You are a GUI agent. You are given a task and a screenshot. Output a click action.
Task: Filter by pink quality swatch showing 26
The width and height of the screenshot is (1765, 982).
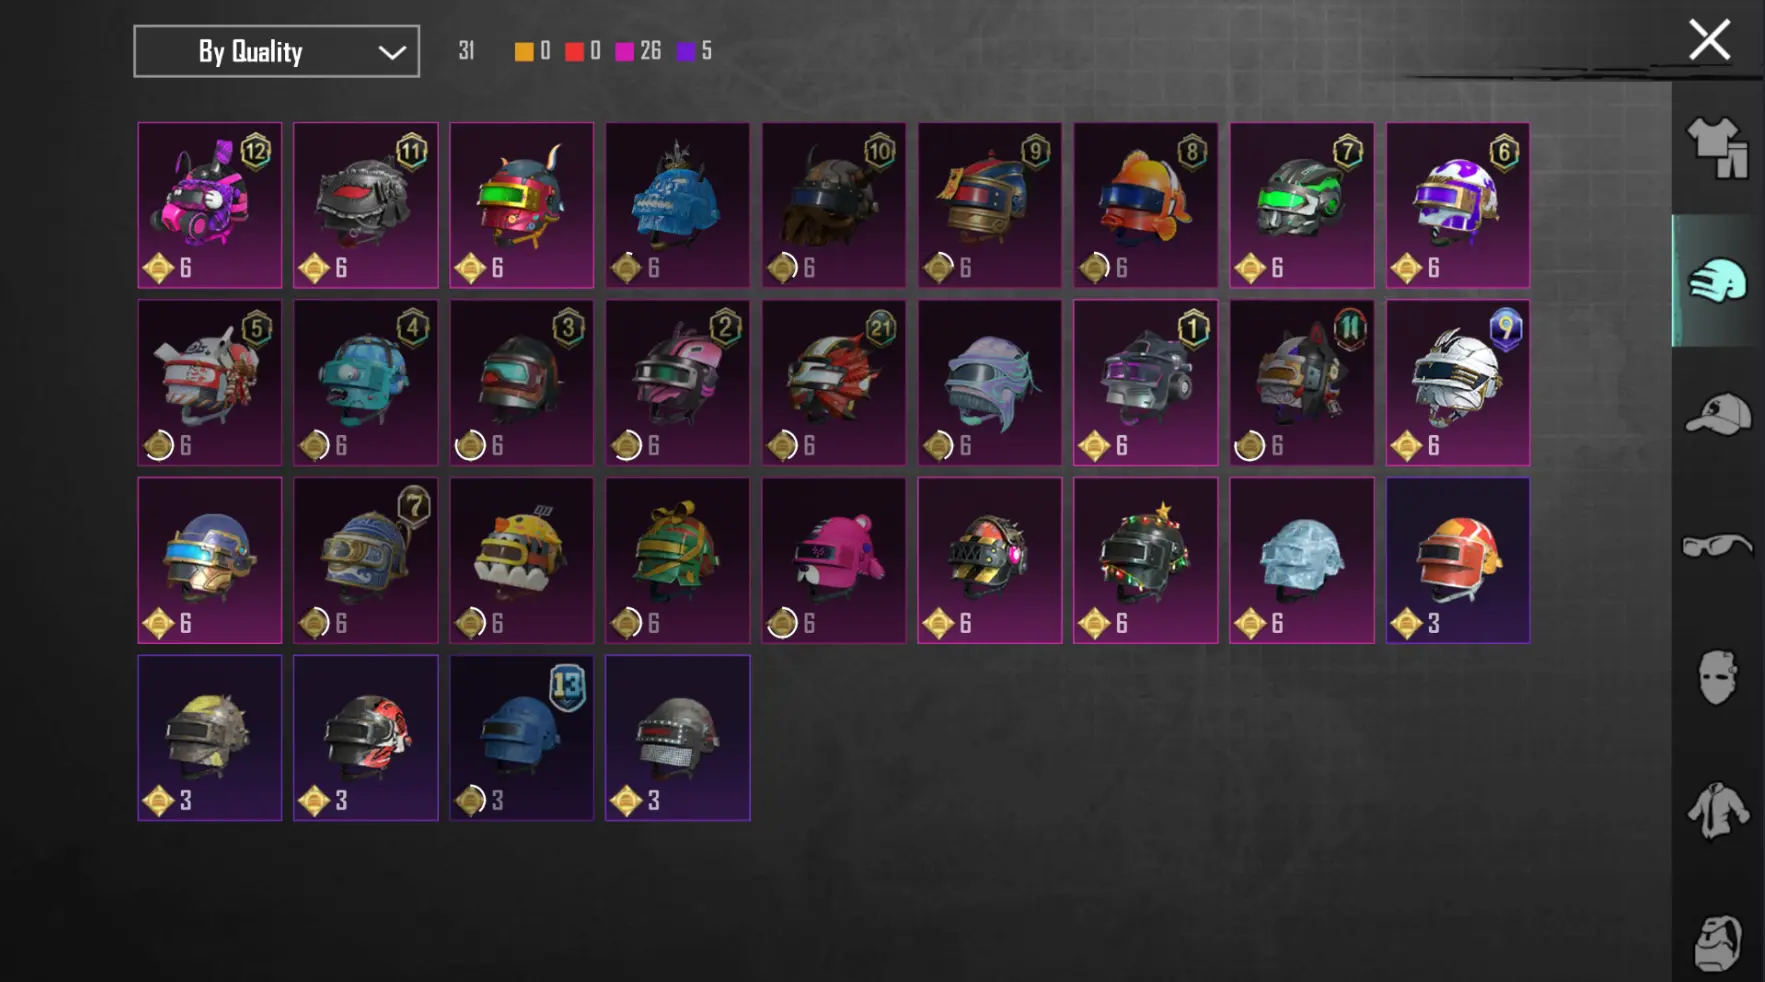pyautogui.click(x=624, y=51)
